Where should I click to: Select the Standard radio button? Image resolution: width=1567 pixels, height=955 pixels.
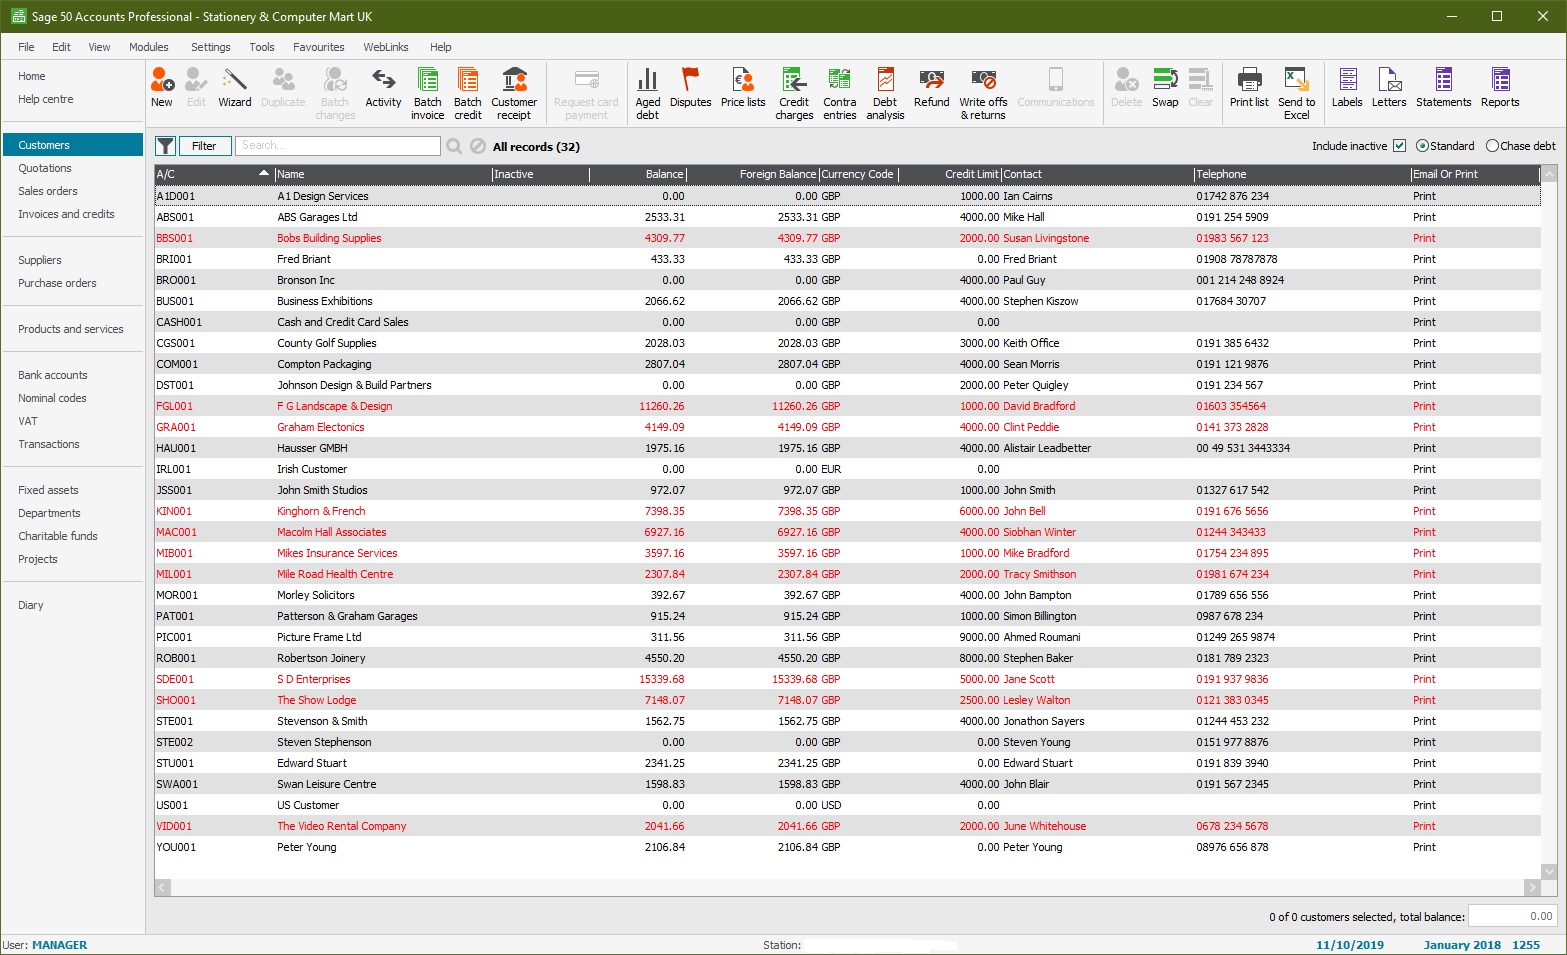1422,146
